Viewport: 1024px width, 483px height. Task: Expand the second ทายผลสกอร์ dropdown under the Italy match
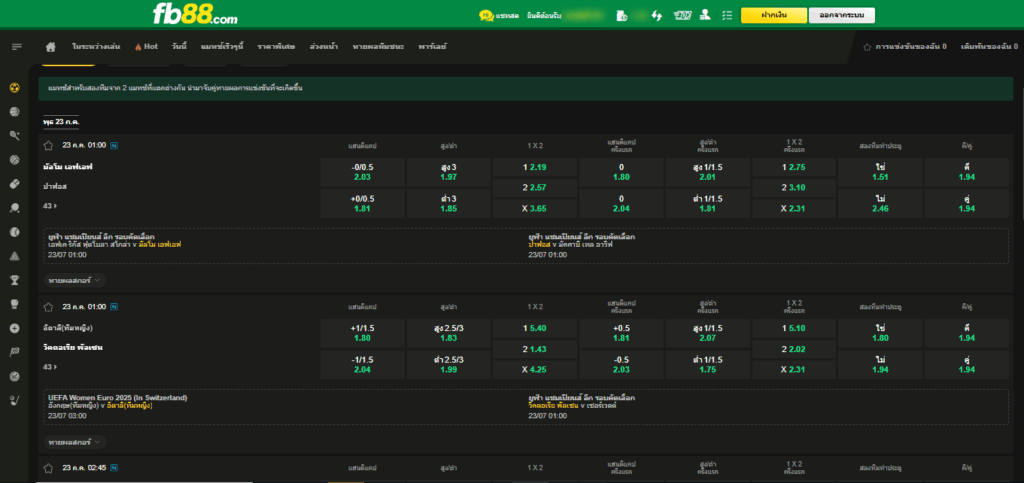[75, 442]
